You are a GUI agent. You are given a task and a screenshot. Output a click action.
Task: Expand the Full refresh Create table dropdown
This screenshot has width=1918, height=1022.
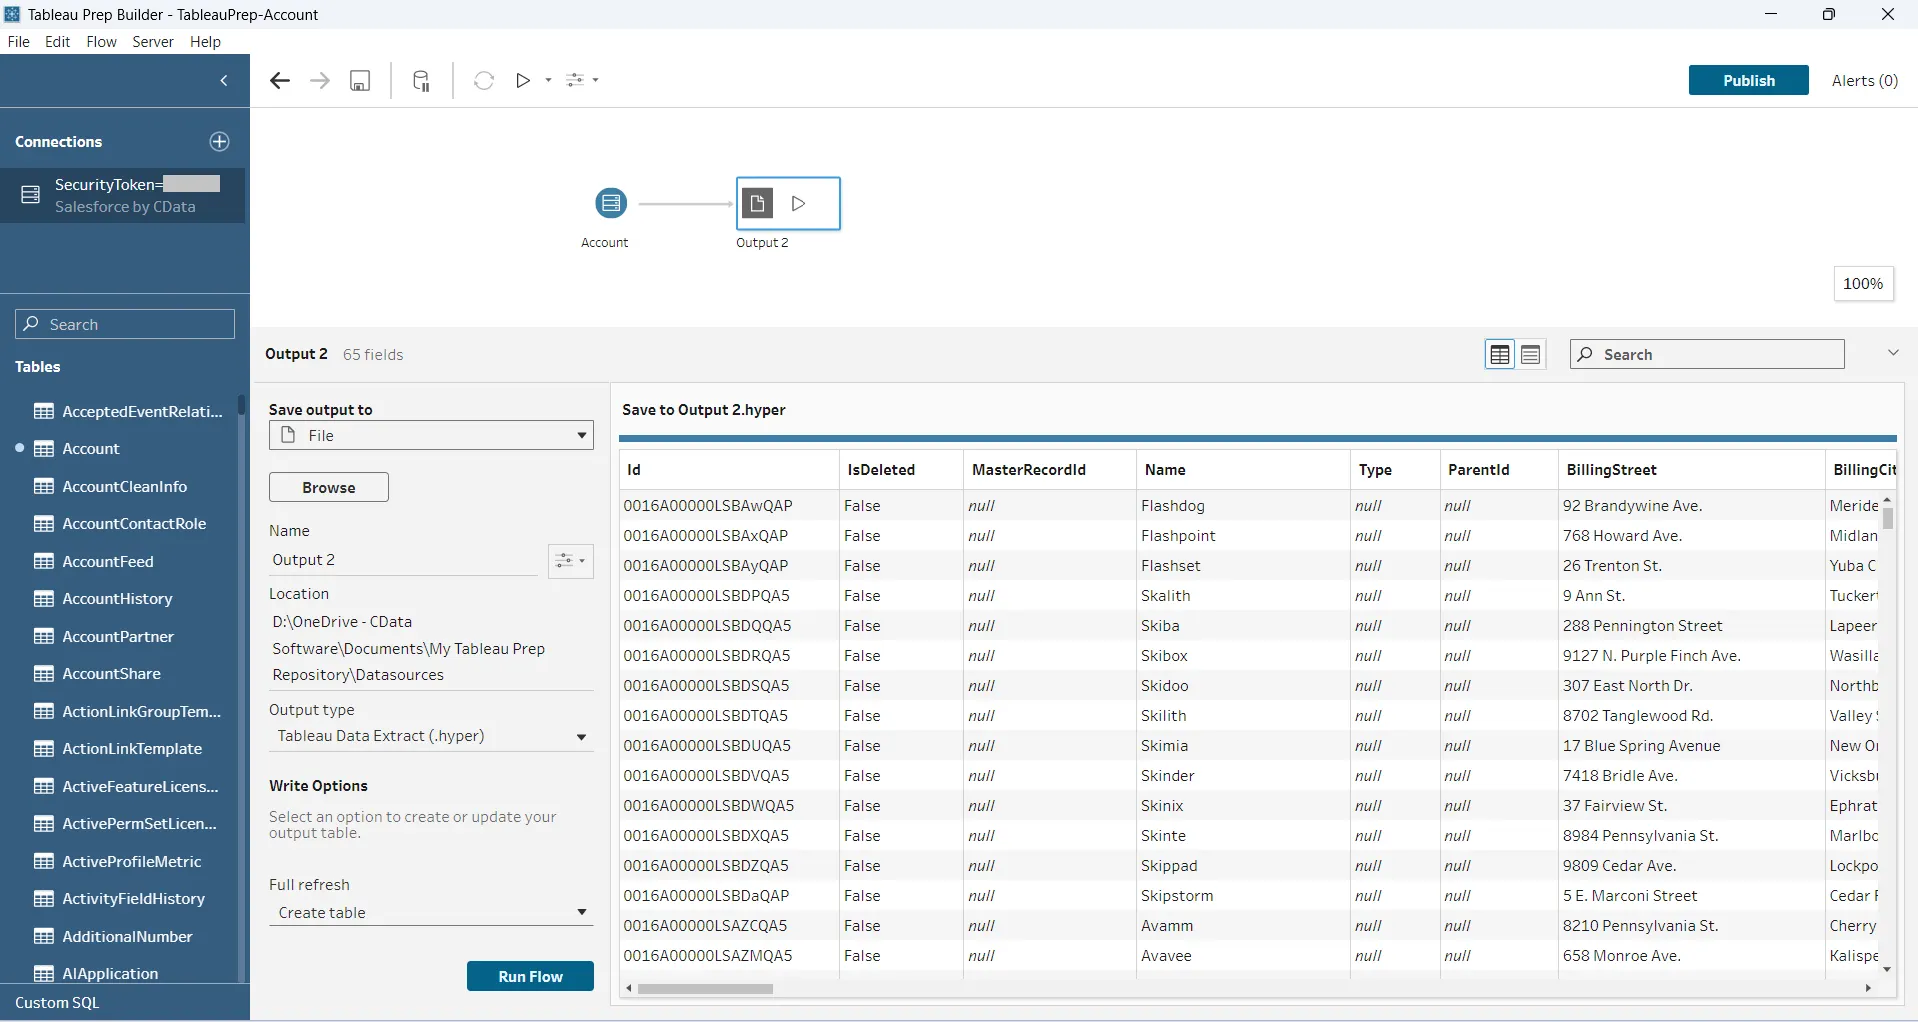[x=431, y=913]
